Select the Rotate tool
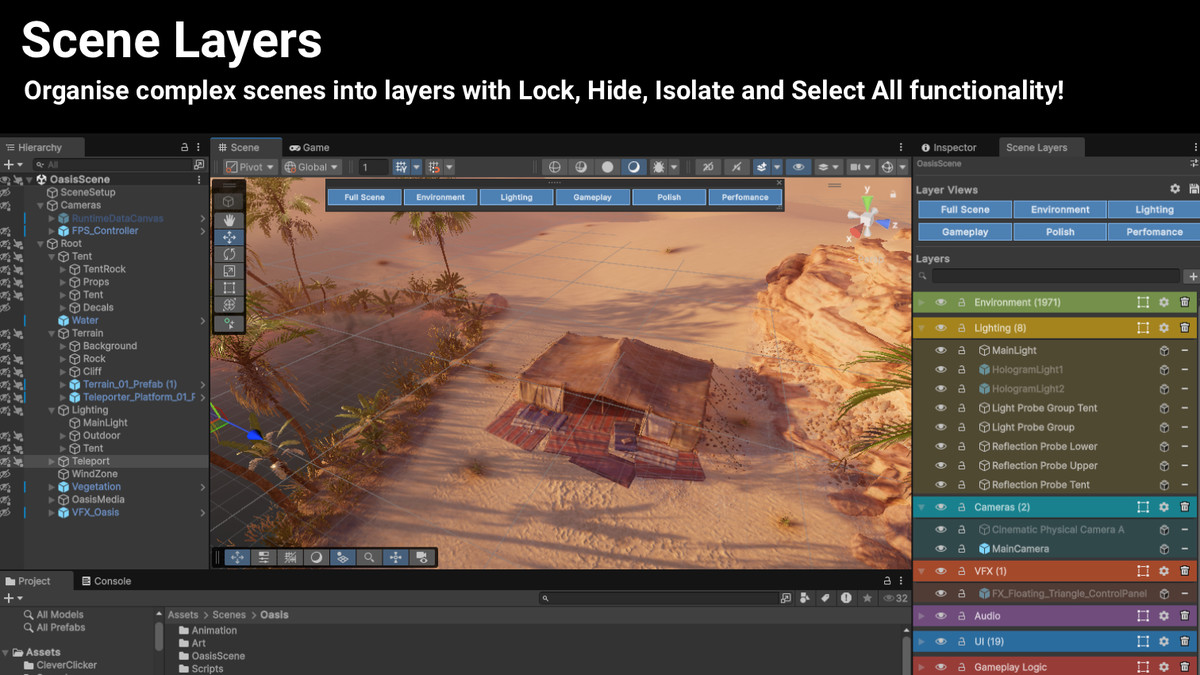Screen dimensions: 1200x675 click(x=228, y=253)
